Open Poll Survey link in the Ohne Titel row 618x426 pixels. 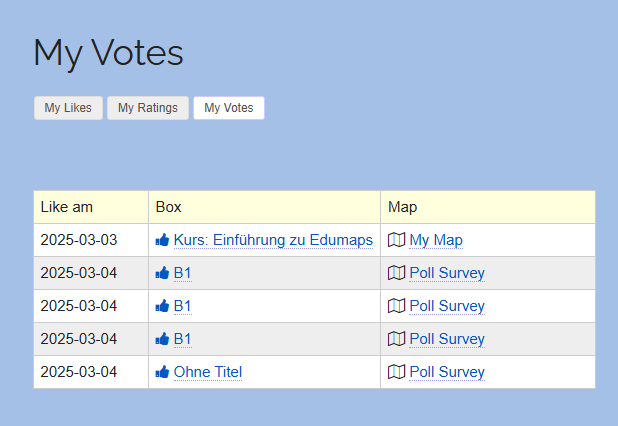pyautogui.click(x=447, y=372)
